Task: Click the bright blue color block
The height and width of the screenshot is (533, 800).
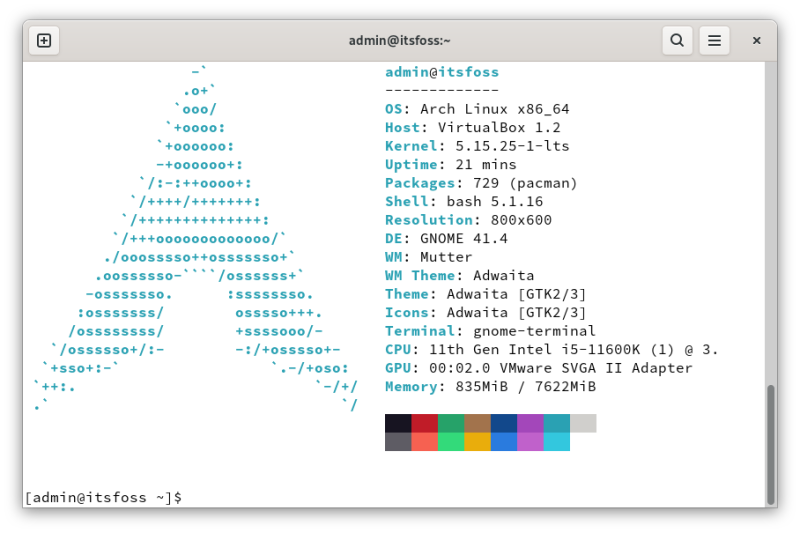Action: coord(504,442)
